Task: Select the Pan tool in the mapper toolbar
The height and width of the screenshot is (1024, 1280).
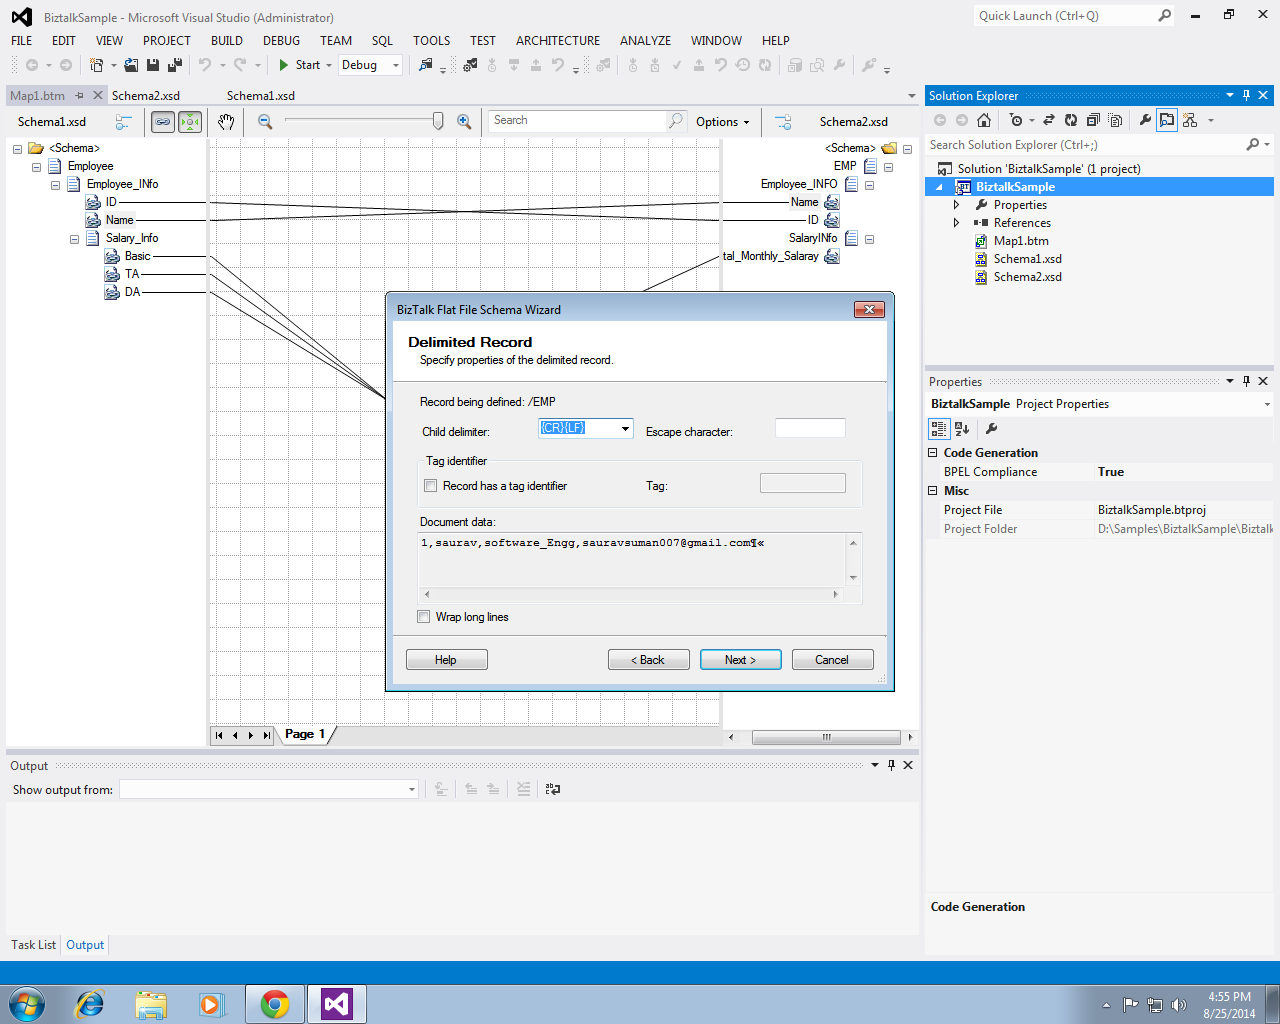Action: (x=226, y=121)
